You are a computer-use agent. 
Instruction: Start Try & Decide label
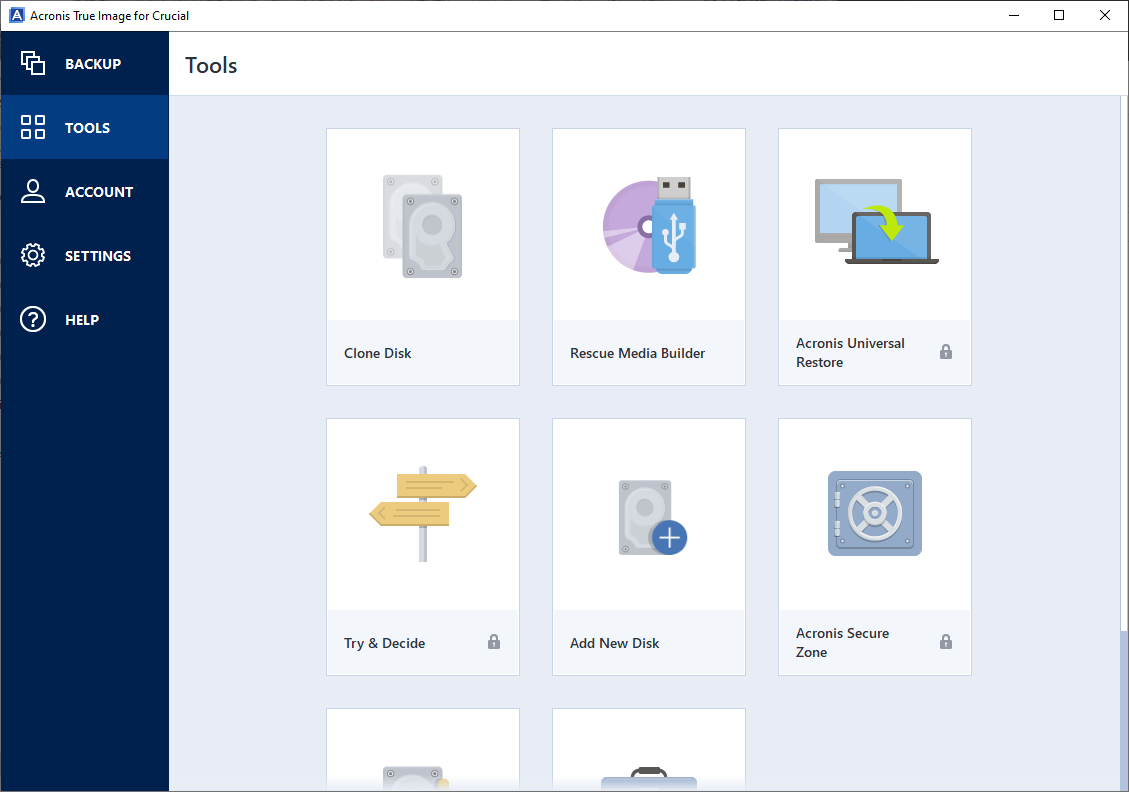click(x=384, y=644)
